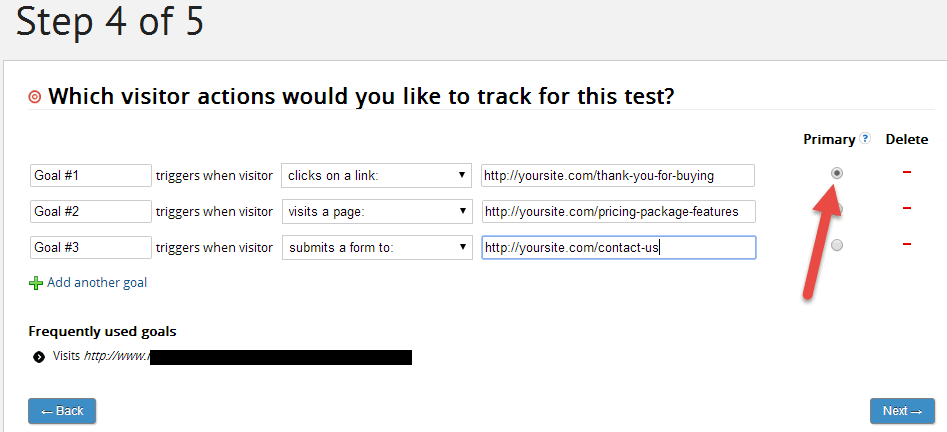947x432 pixels.
Task: Go to the next step
Action: pyautogui.click(x=902, y=411)
